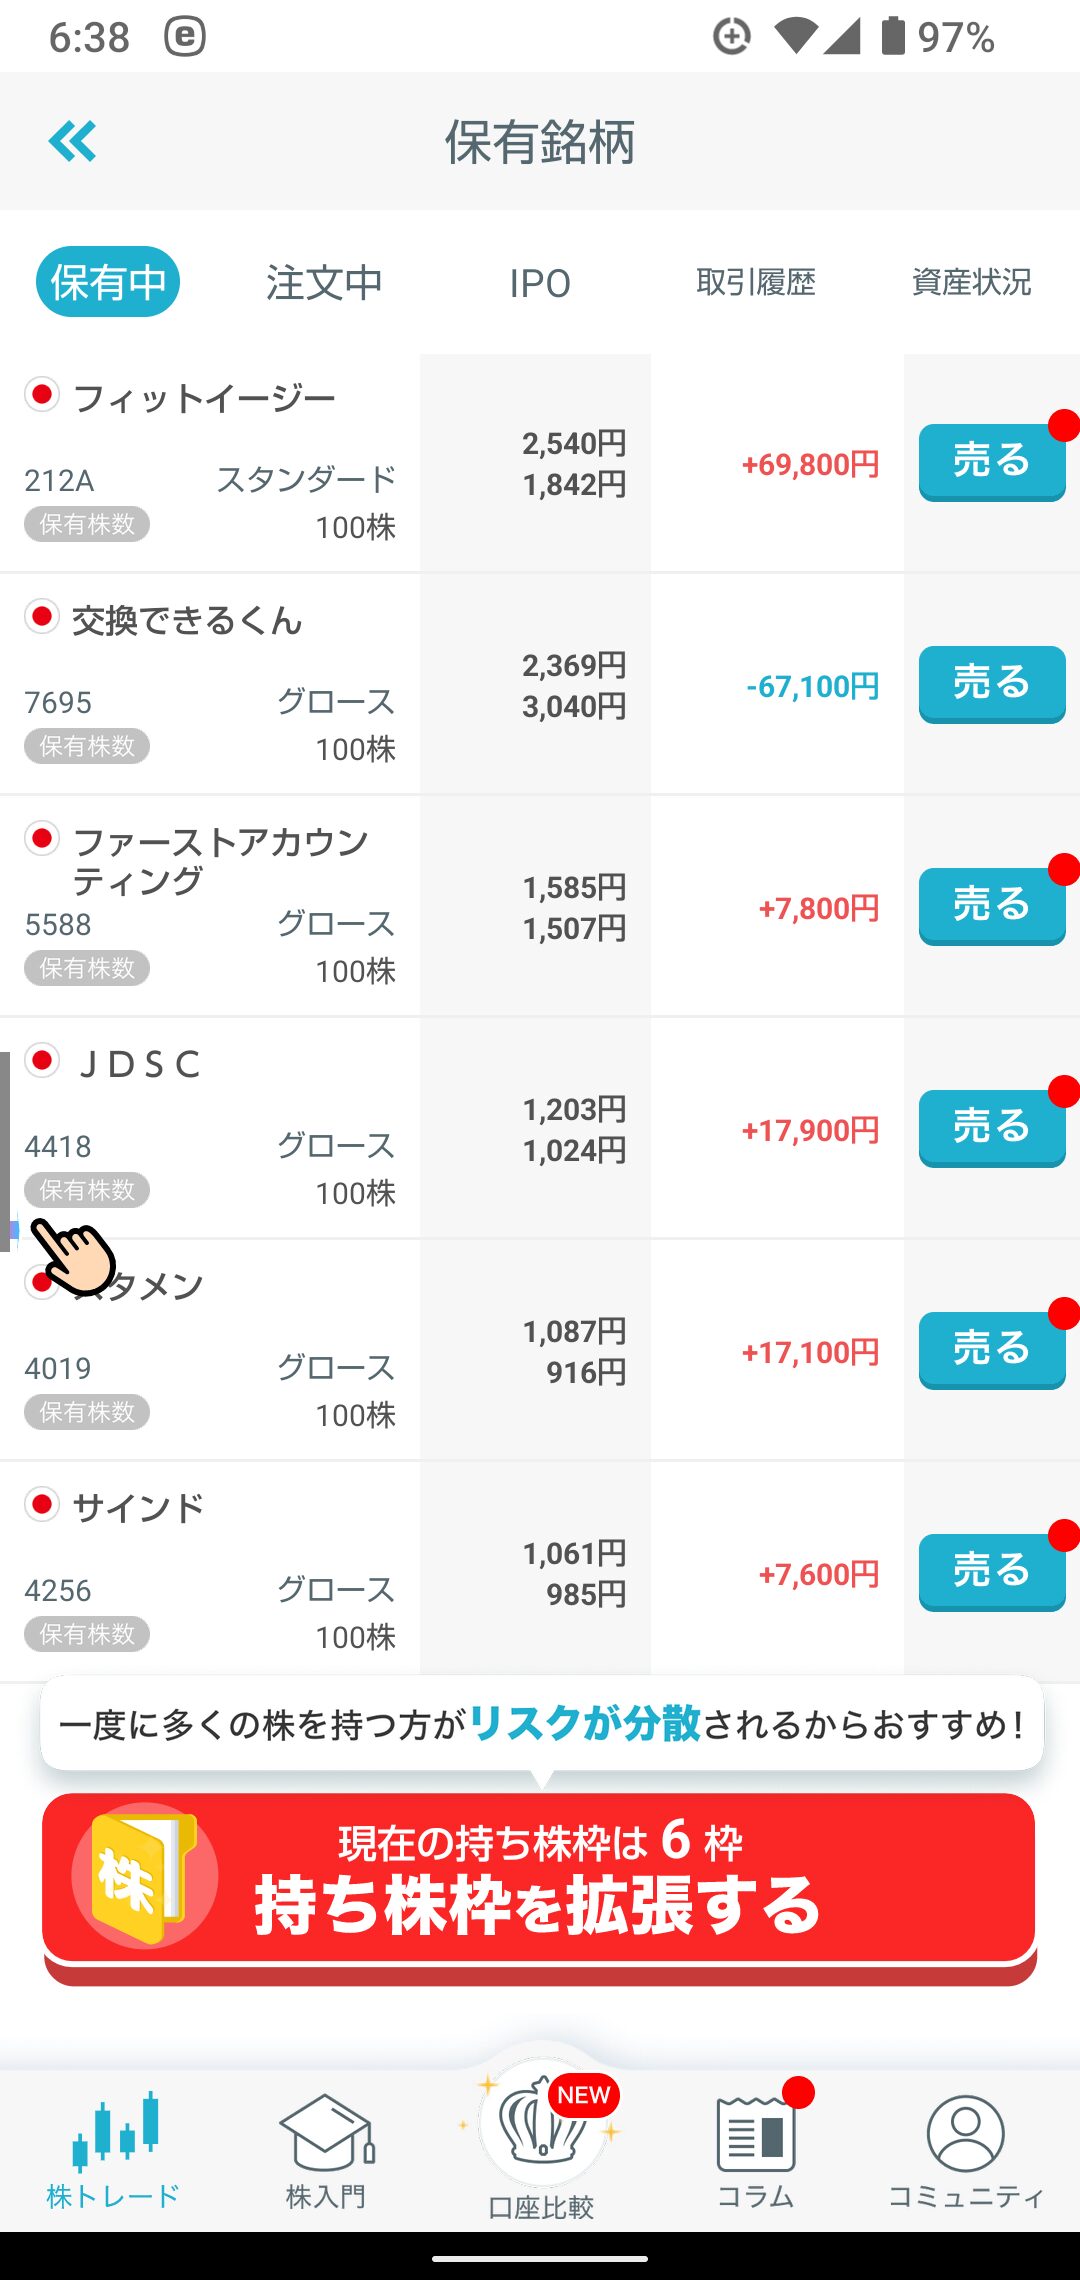
Task: Sell フィットイージー with 売る button
Action: 992,462
